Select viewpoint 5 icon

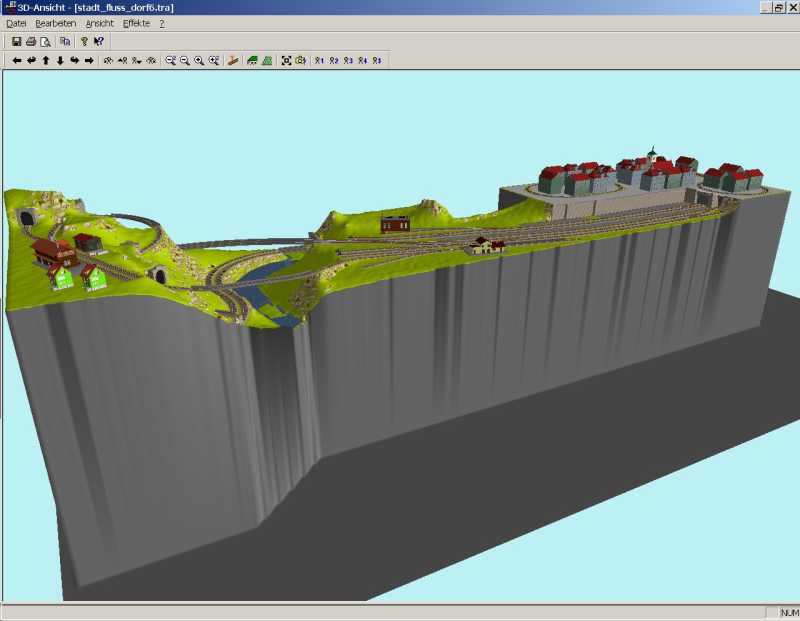(376, 61)
